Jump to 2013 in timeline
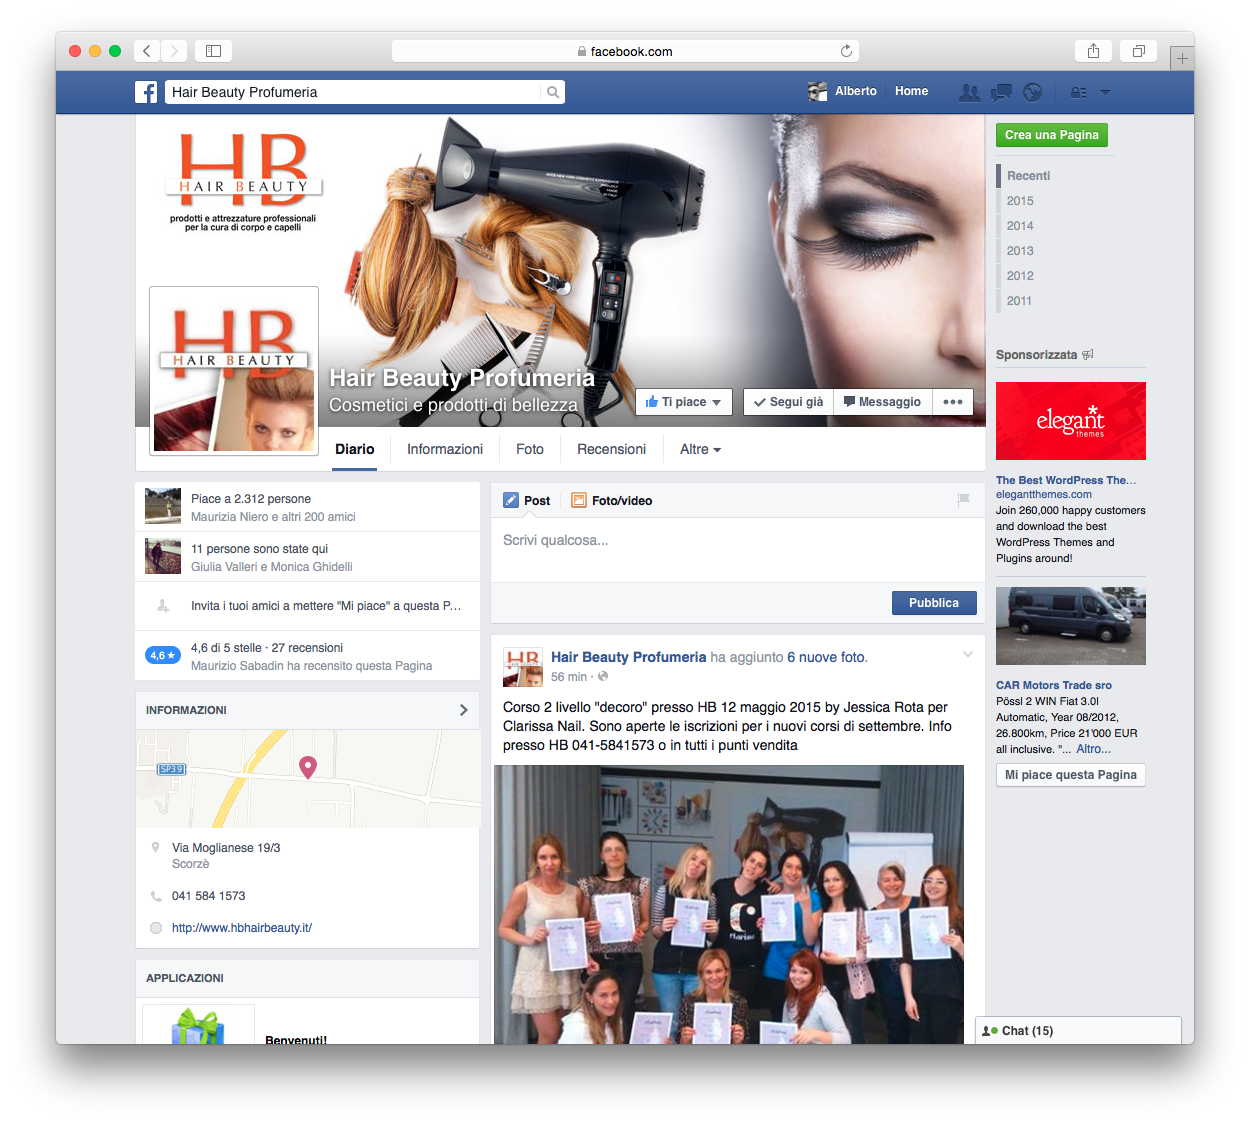1250x1124 pixels. coord(1020,251)
